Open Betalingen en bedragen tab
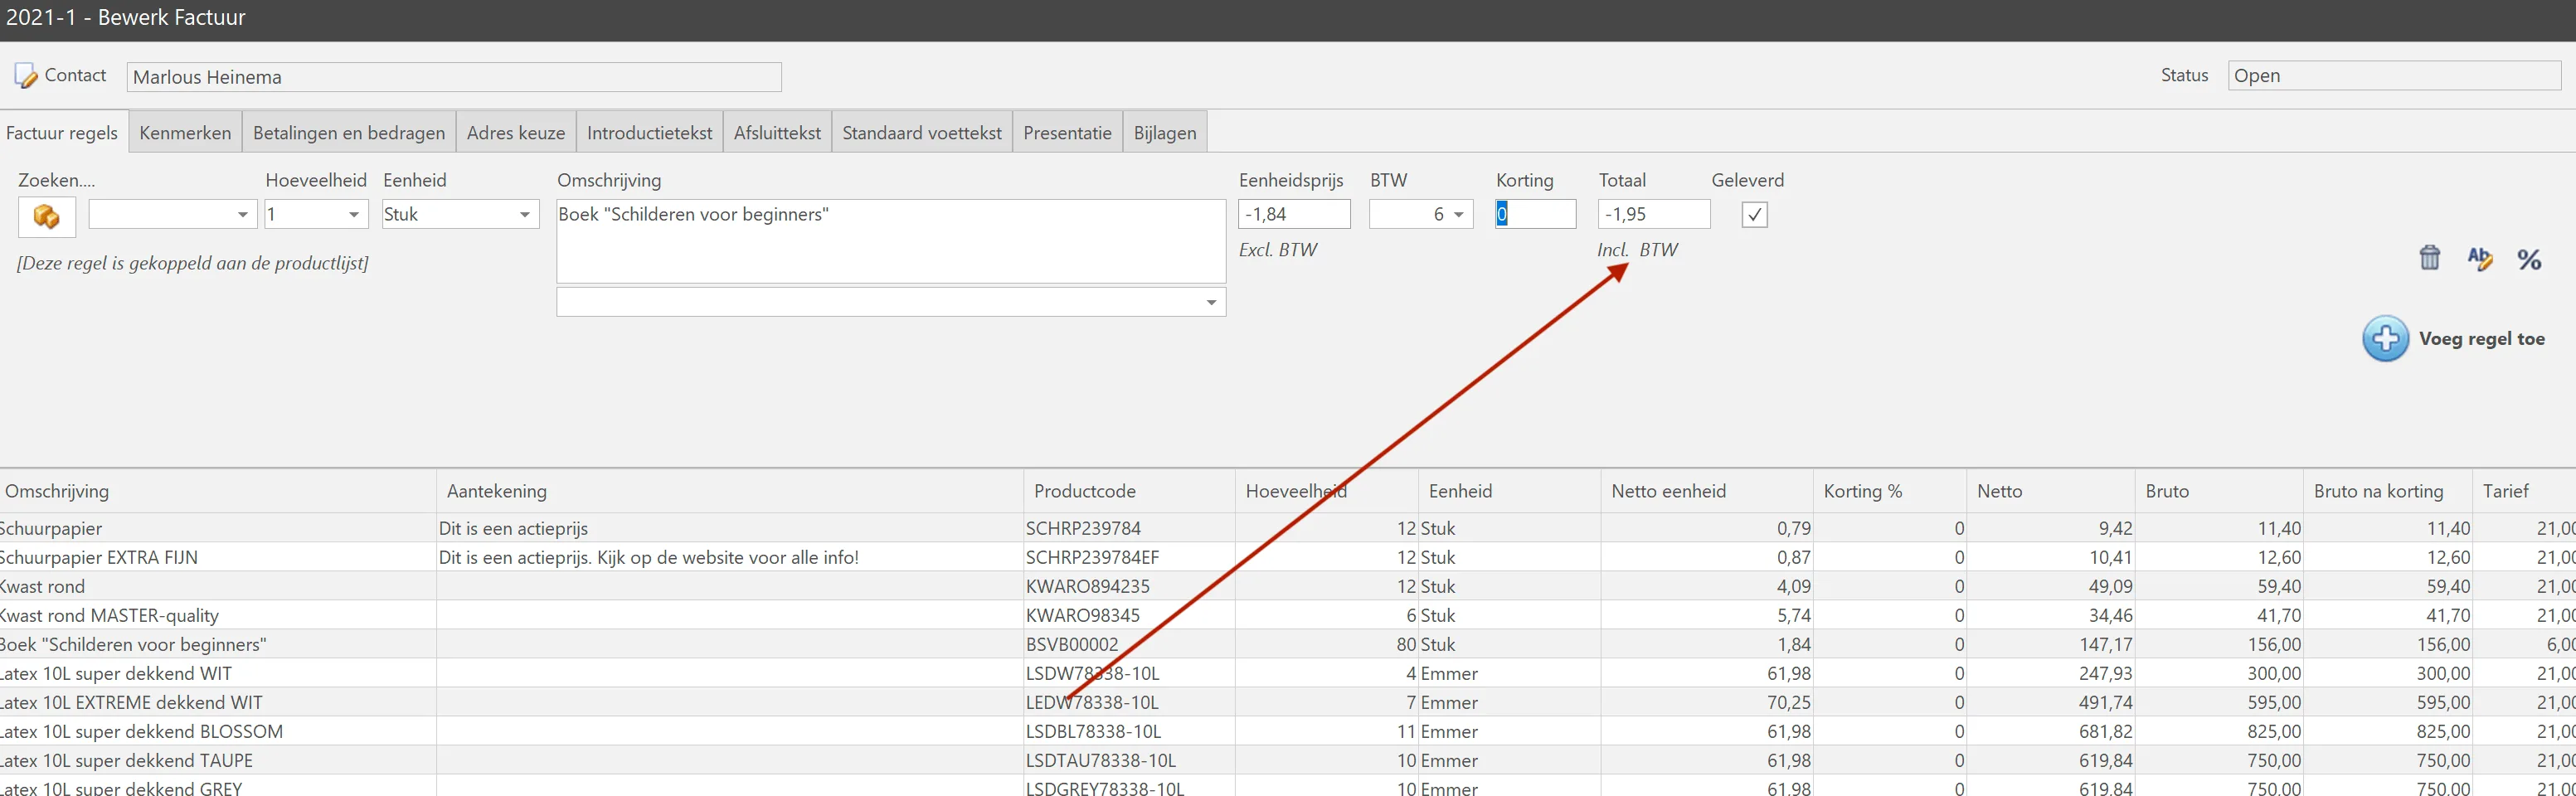Image resolution: width=2576 pixels, height=796 pixels. click(x=349, y=133)
